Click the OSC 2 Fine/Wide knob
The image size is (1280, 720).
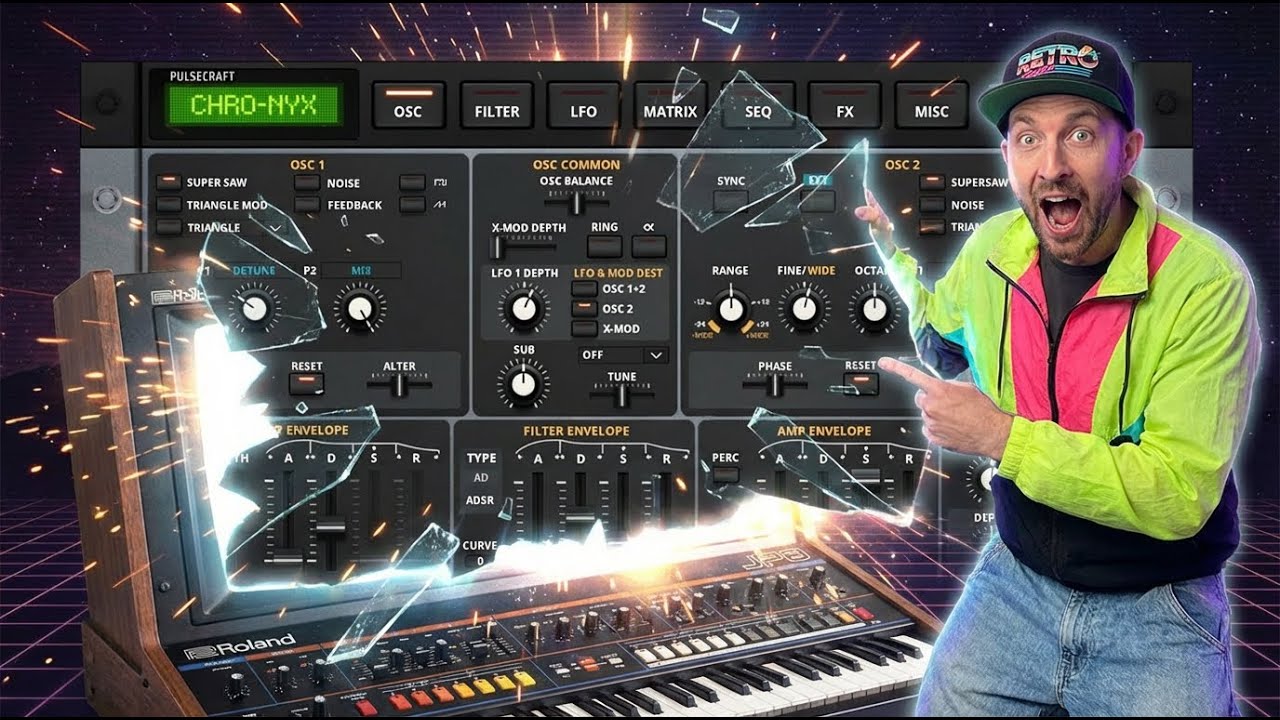coord(804,309)
